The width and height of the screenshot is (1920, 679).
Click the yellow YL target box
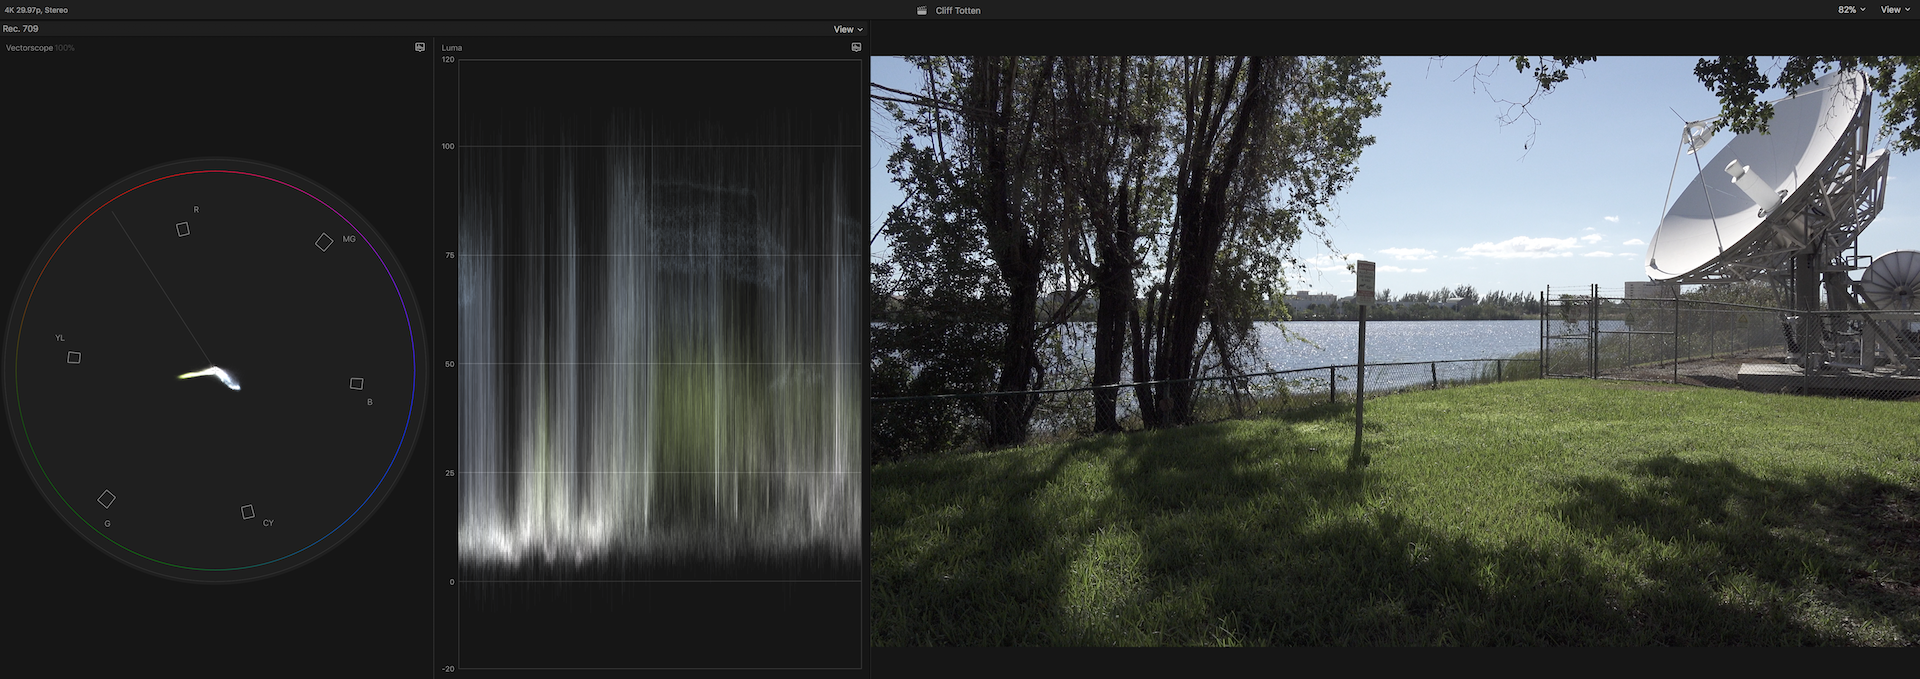[74, 357]
